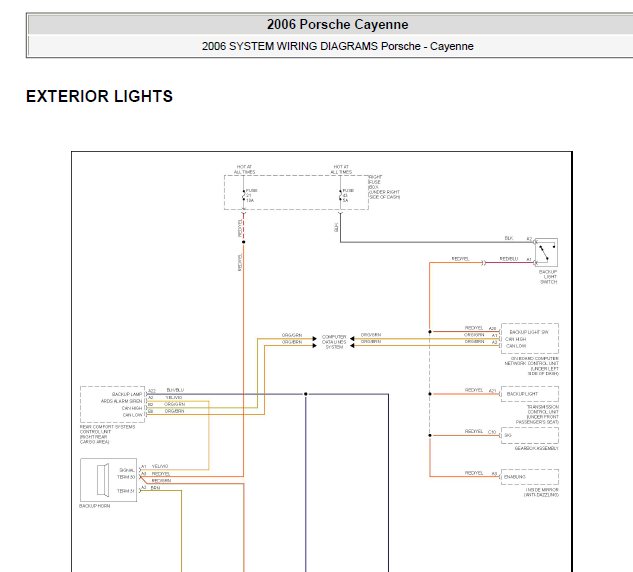Click 'HOT AT ALL TIMES' above Fuse 43

pos(341,169)
